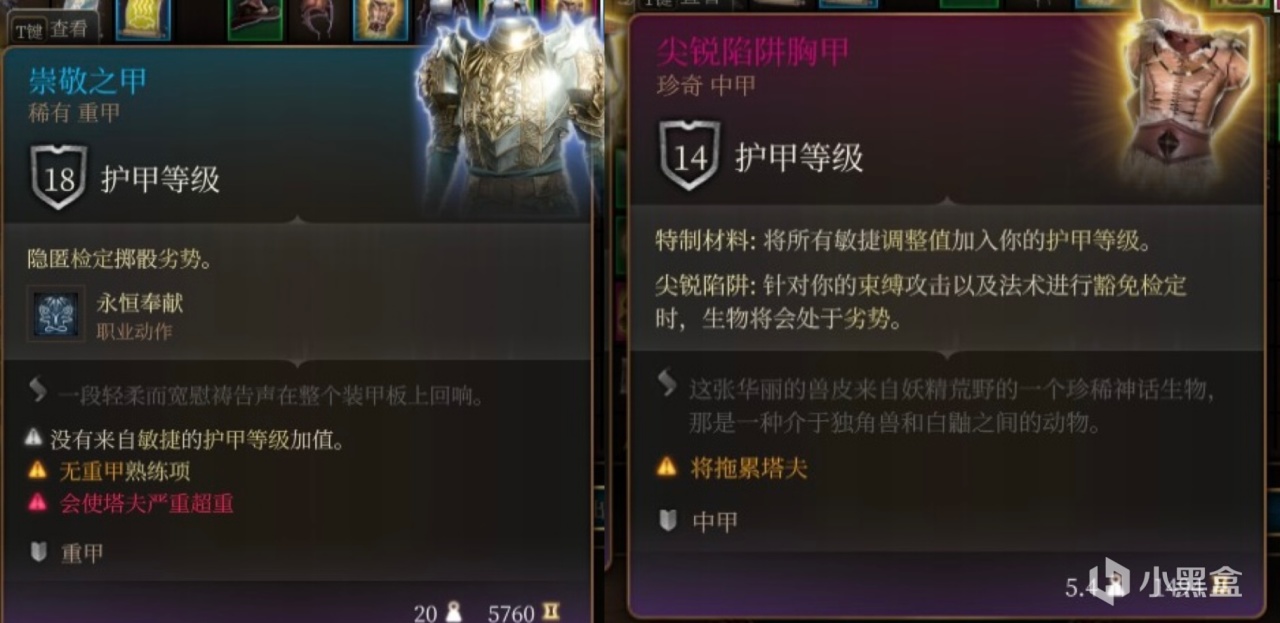Click the gold coin icon next to 5760
Image resolution: width=1280 pixels, height=623 pixels.
[551, 612]
